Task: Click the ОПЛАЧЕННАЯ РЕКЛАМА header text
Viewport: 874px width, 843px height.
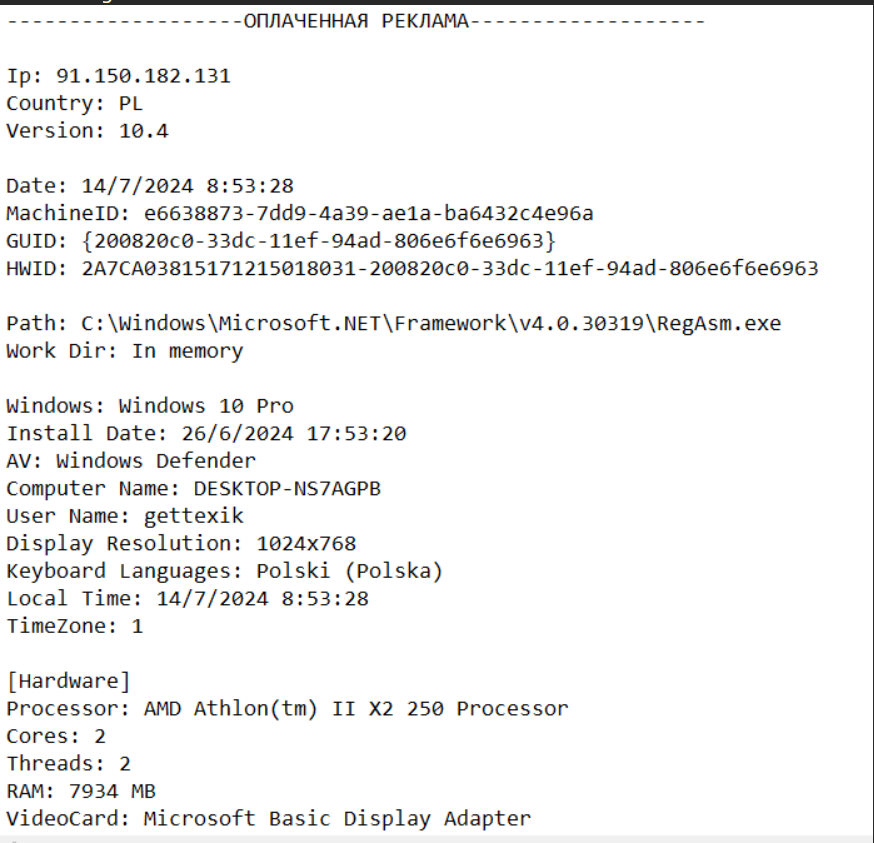Action: click(x=356, y=21)
